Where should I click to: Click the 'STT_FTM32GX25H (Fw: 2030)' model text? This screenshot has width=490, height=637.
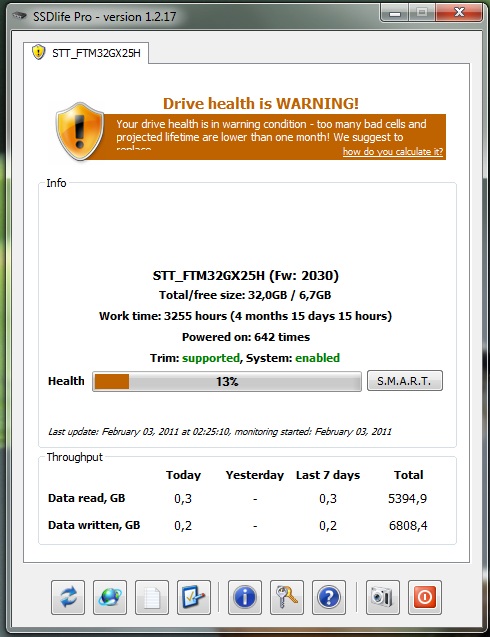[245, 276]
